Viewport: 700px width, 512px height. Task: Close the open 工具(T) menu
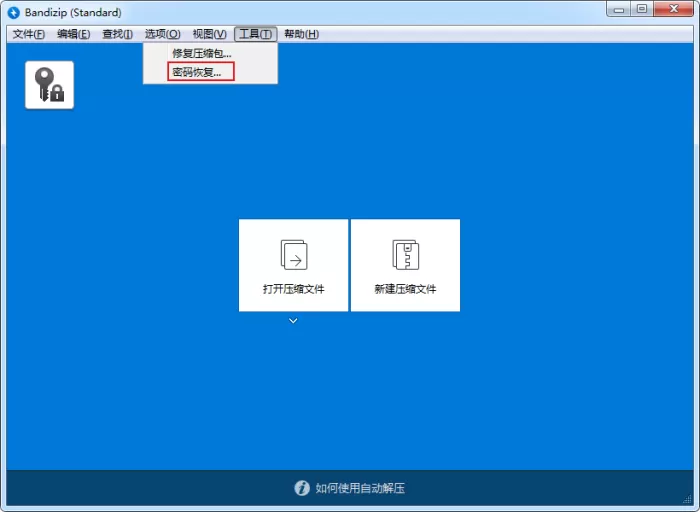click(255, 34)
